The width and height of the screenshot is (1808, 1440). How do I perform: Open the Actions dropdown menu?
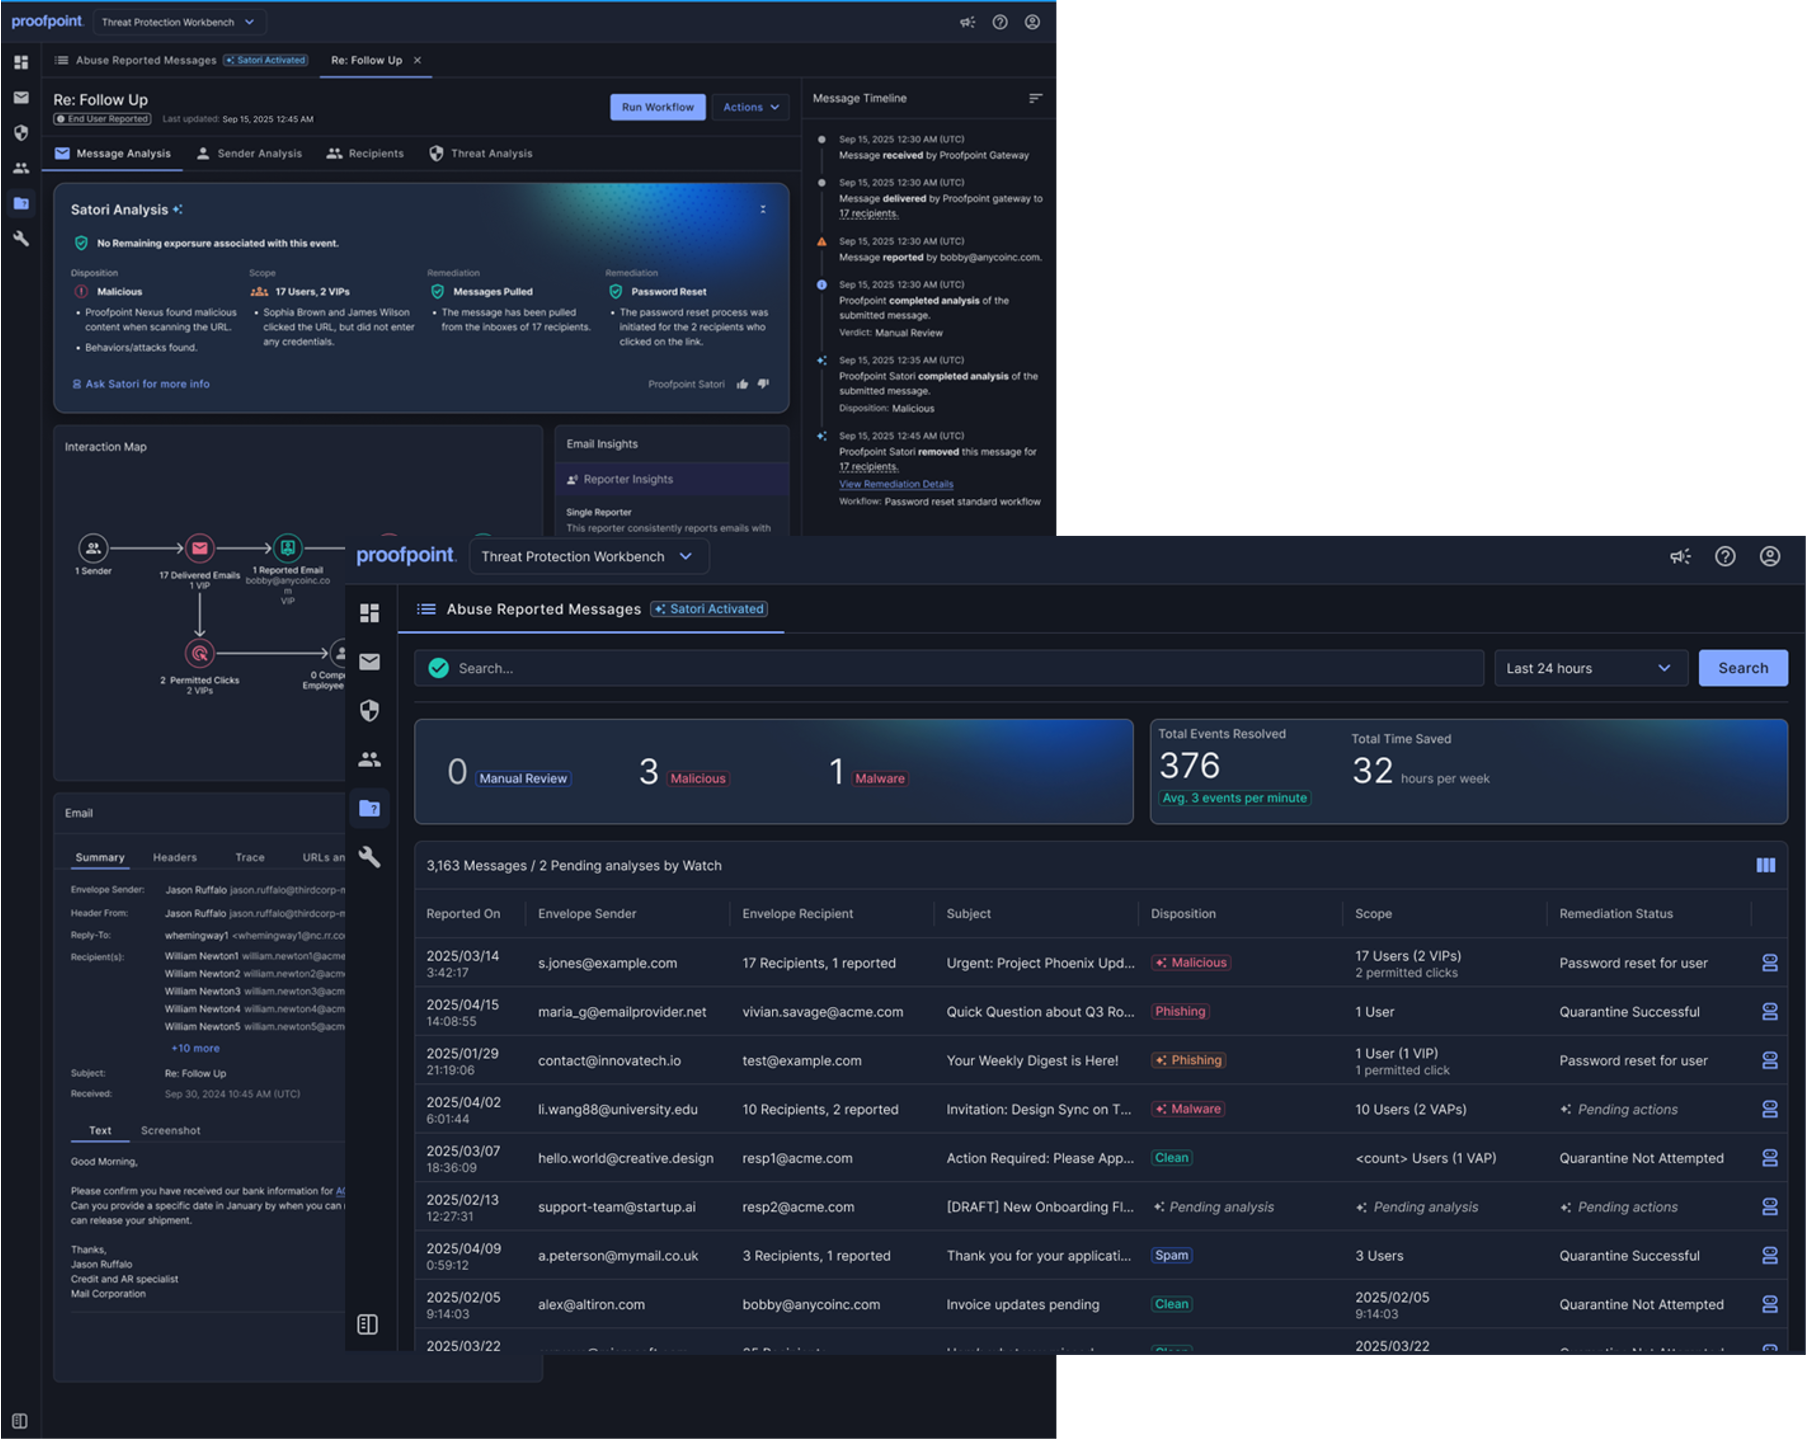point(750,107)
